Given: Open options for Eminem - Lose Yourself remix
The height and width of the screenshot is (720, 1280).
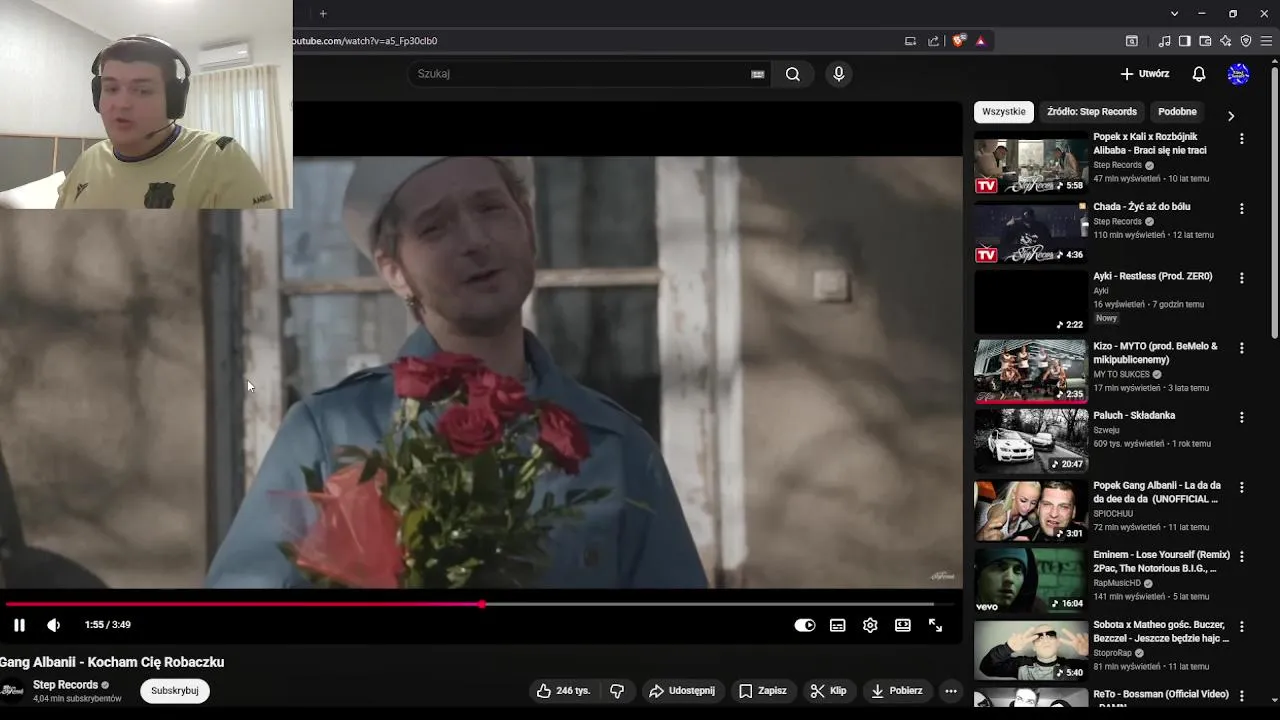Looking at the screenshot, I should (x=1242, y=556).
